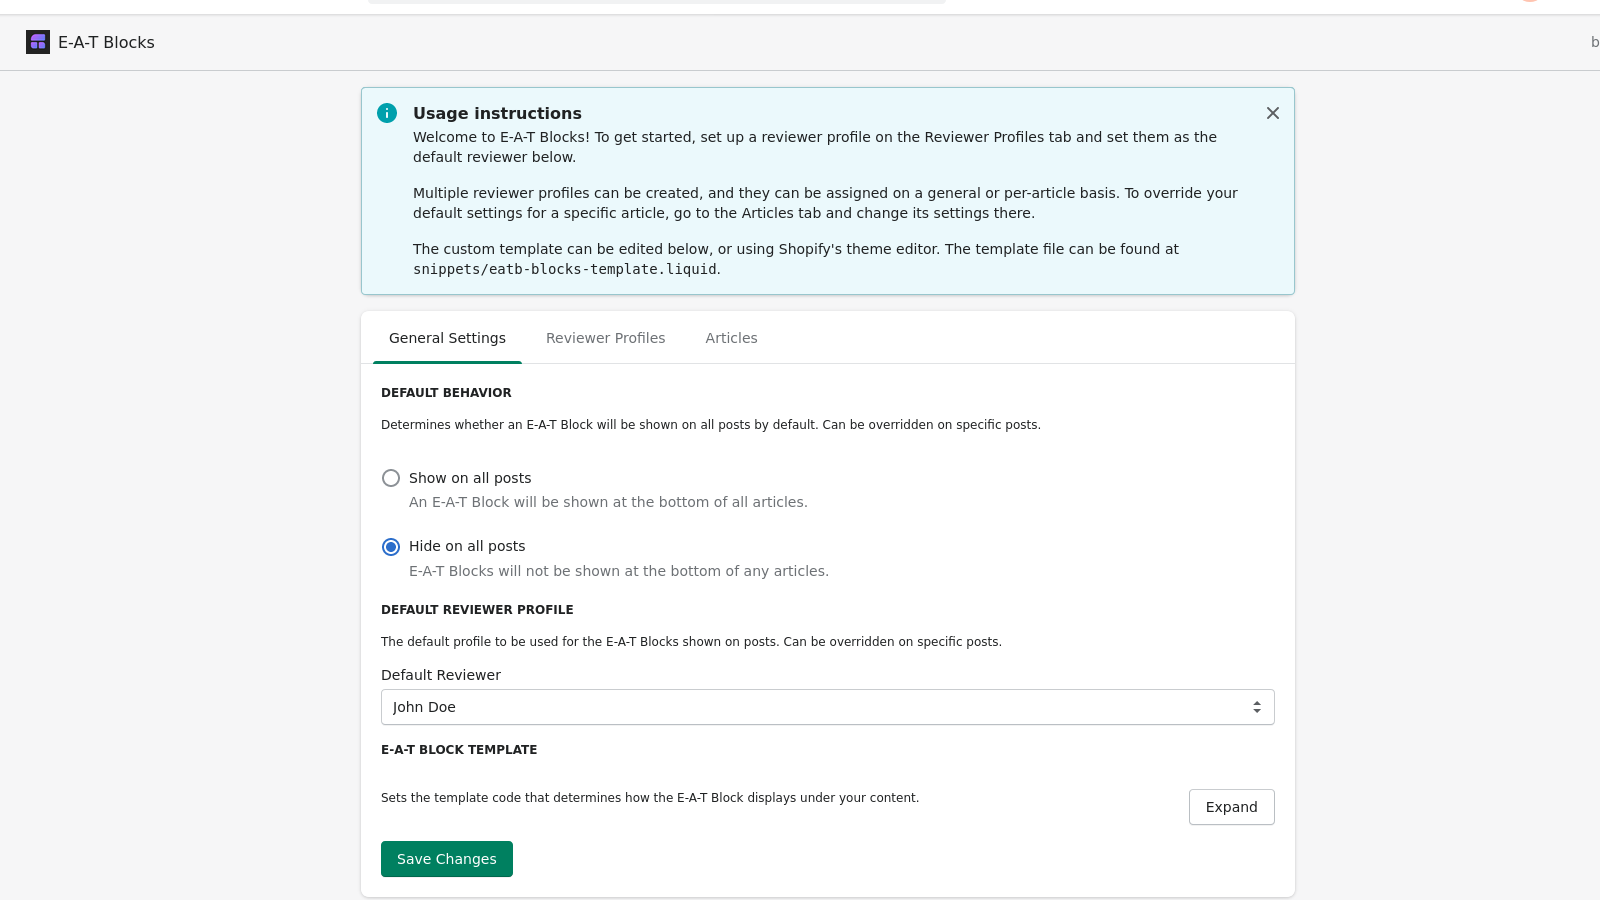1600x900 pixels.
Task: Click the DEFAULT REVIEWER PROFILE heading
Action: (477, 610)
